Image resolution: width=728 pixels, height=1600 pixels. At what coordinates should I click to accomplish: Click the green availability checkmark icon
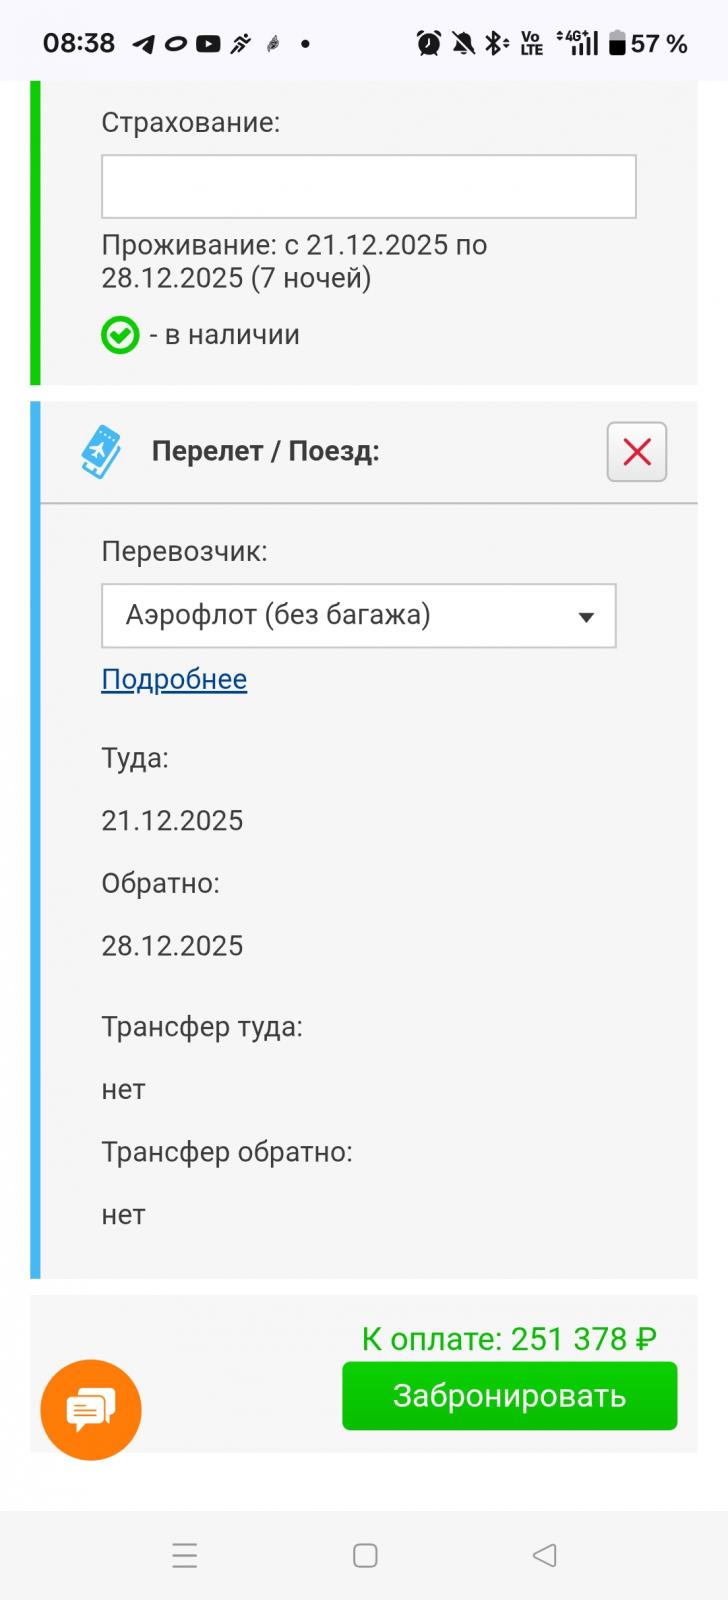click(x=120, y=335)
